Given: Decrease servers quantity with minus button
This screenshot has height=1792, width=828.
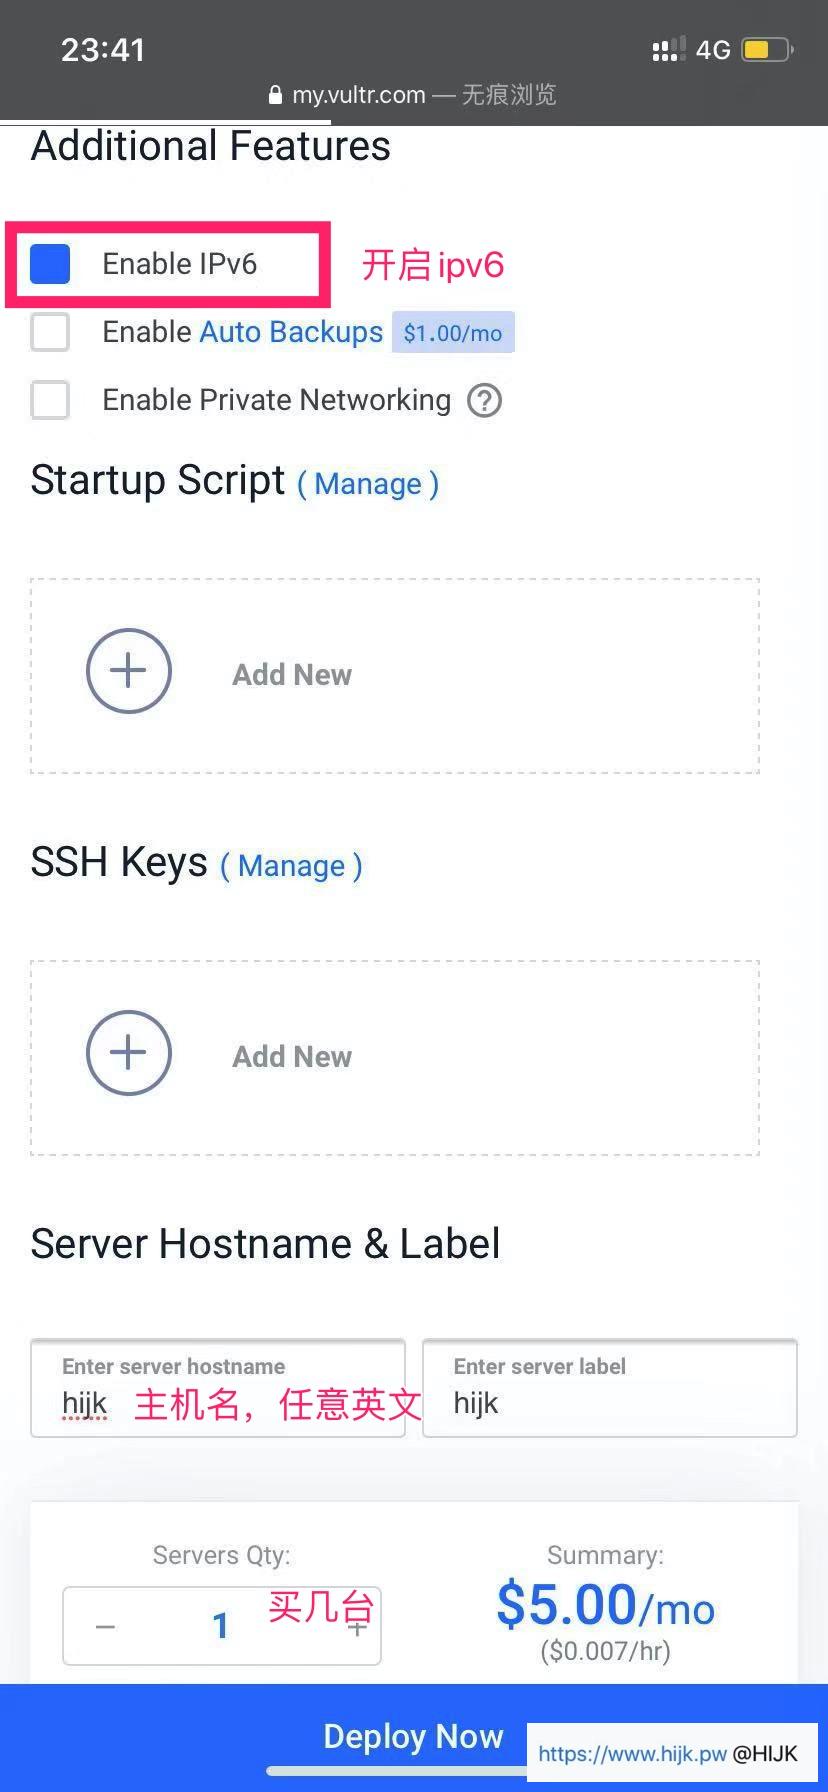Looking at the screenshot, I should pyautogui.click(x=105, y=1627).
